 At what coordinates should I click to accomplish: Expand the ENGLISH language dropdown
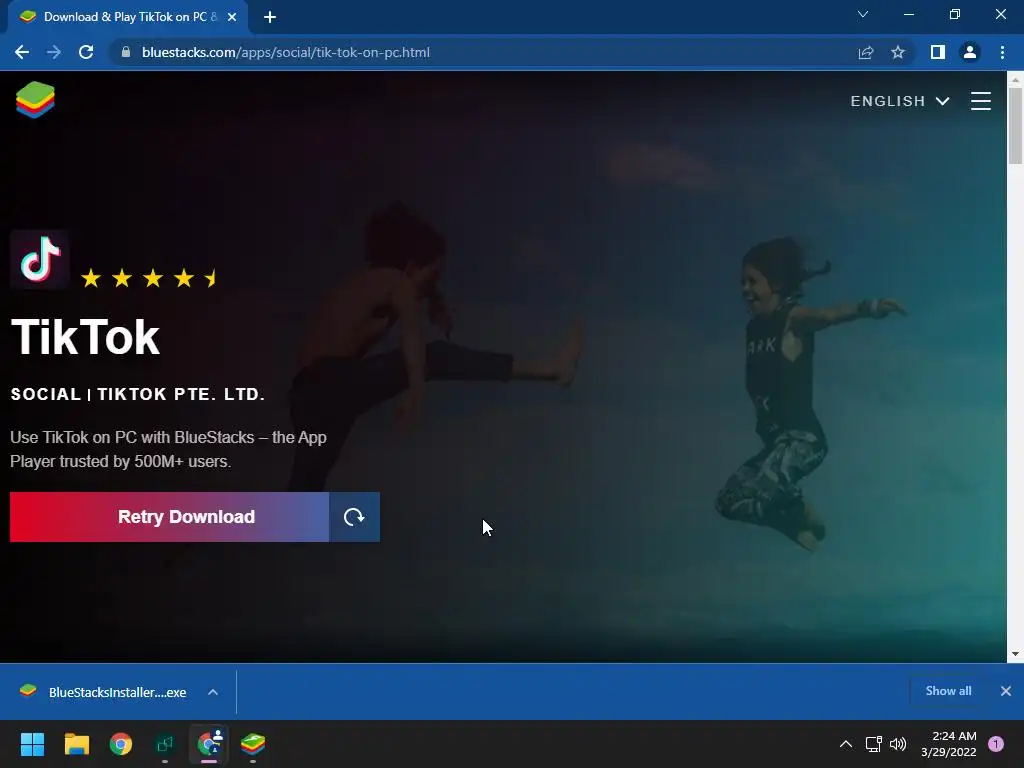[899, 101]
